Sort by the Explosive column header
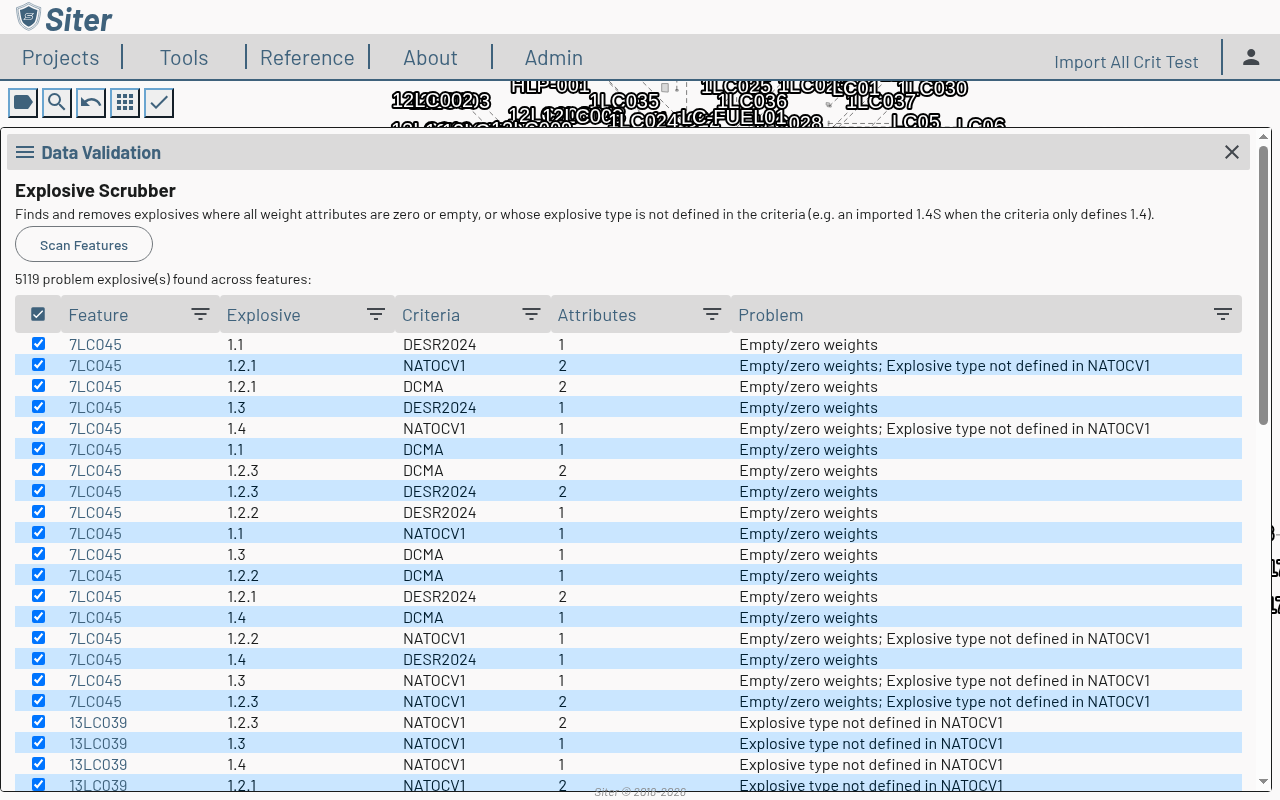1280x800 pixels. (263, 315)
